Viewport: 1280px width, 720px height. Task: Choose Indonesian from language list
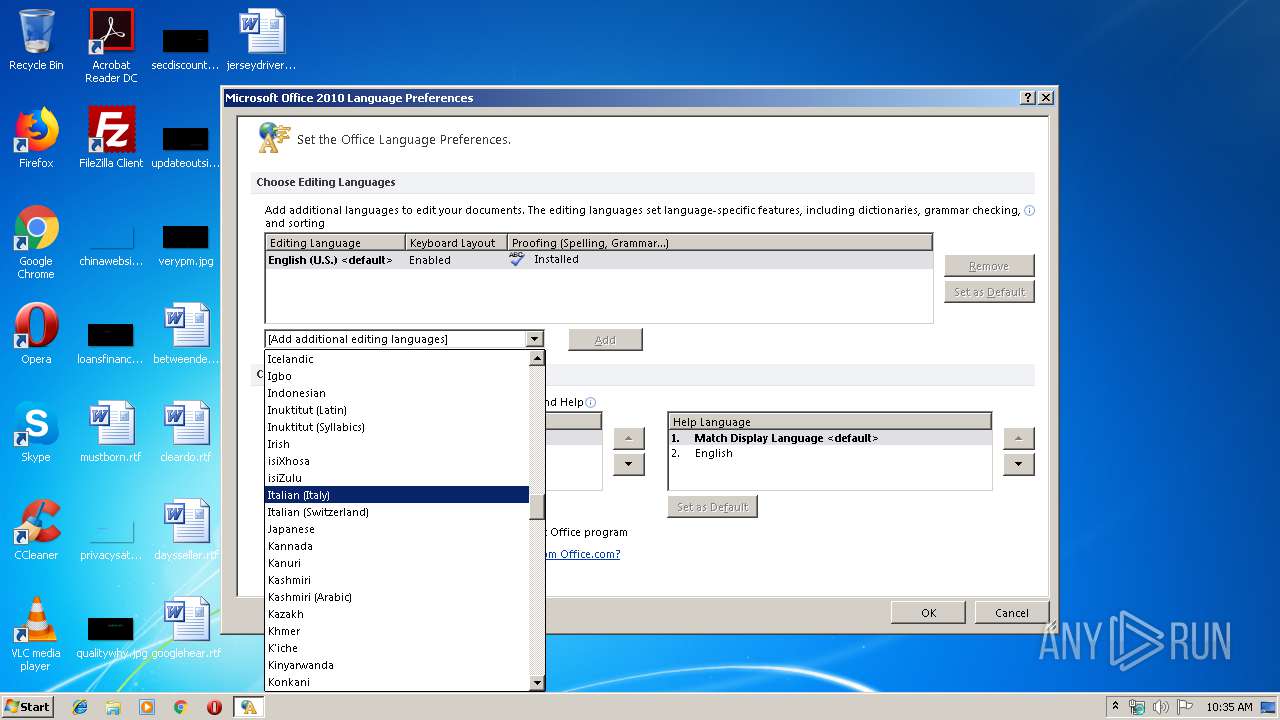[x=397, y=393]
